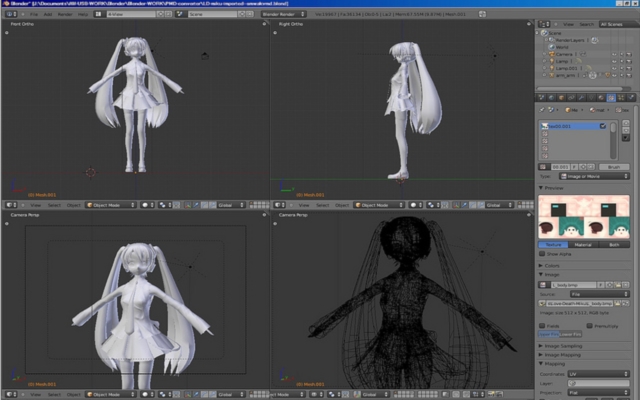
Task: Open the Modifiers wrench properties tab
Action: [581, 98]
